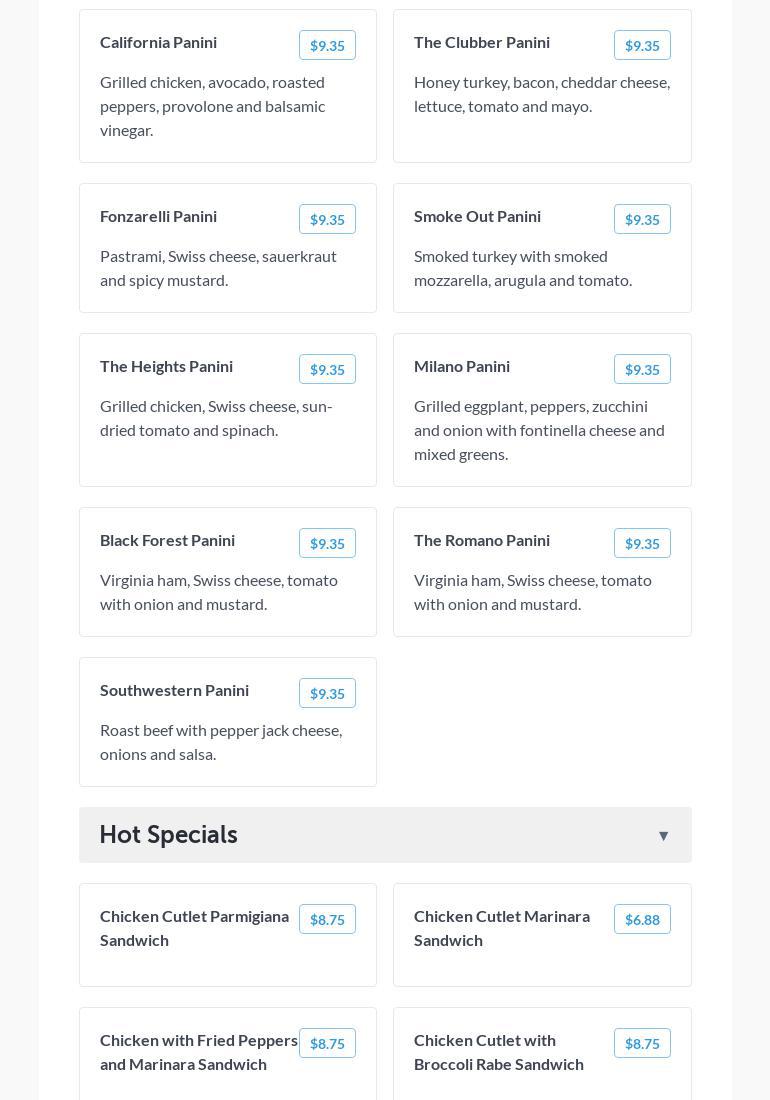Click Chicken Cutlet with Broccoli Rabe price

642,1043
